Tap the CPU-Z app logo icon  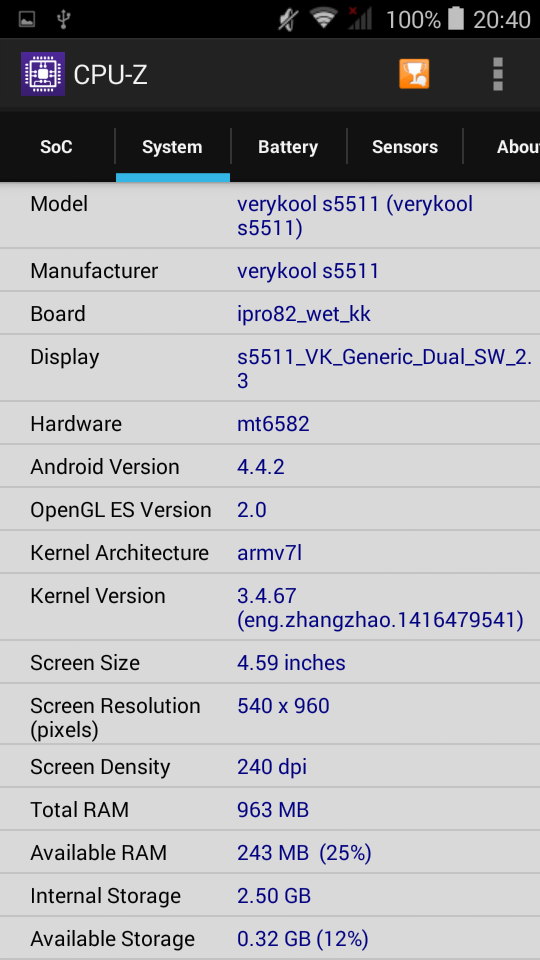point(43,75)
